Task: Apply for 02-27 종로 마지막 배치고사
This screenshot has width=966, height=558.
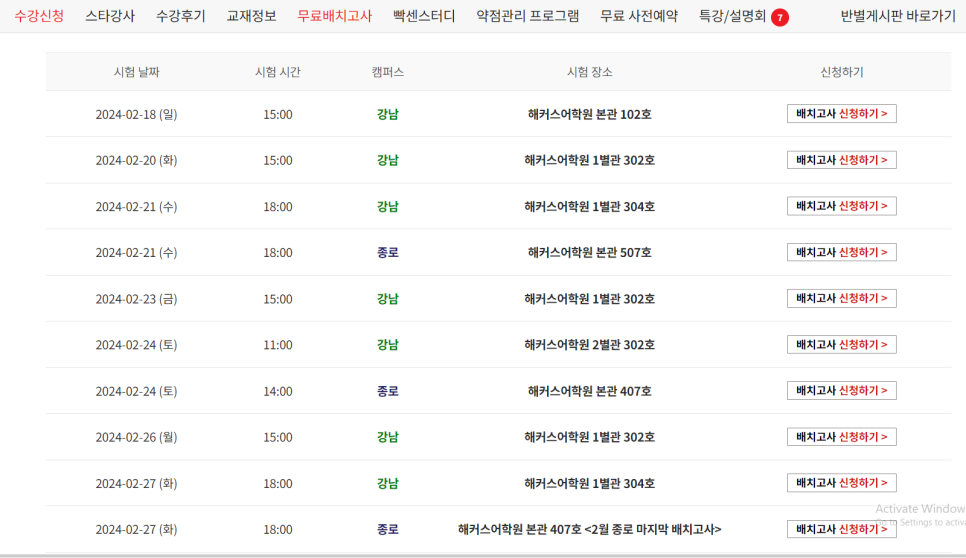Action: (842, 529)
